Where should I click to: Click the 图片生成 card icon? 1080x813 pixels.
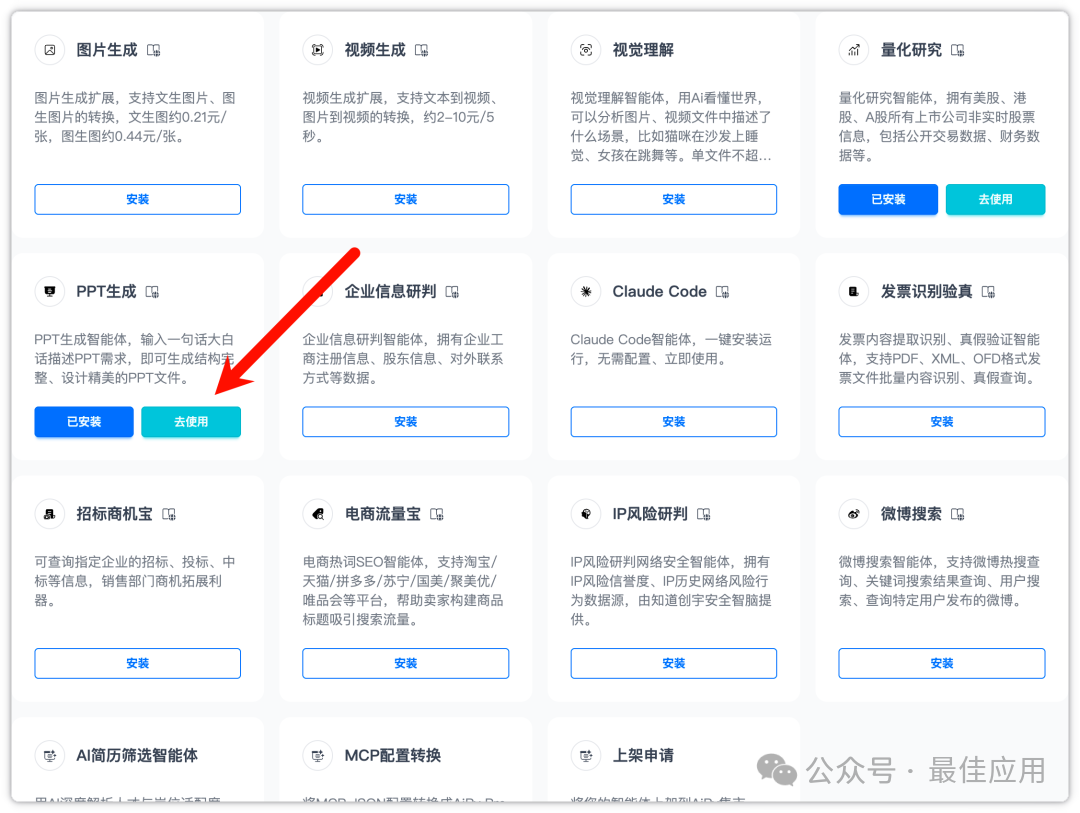pos(50,50)
